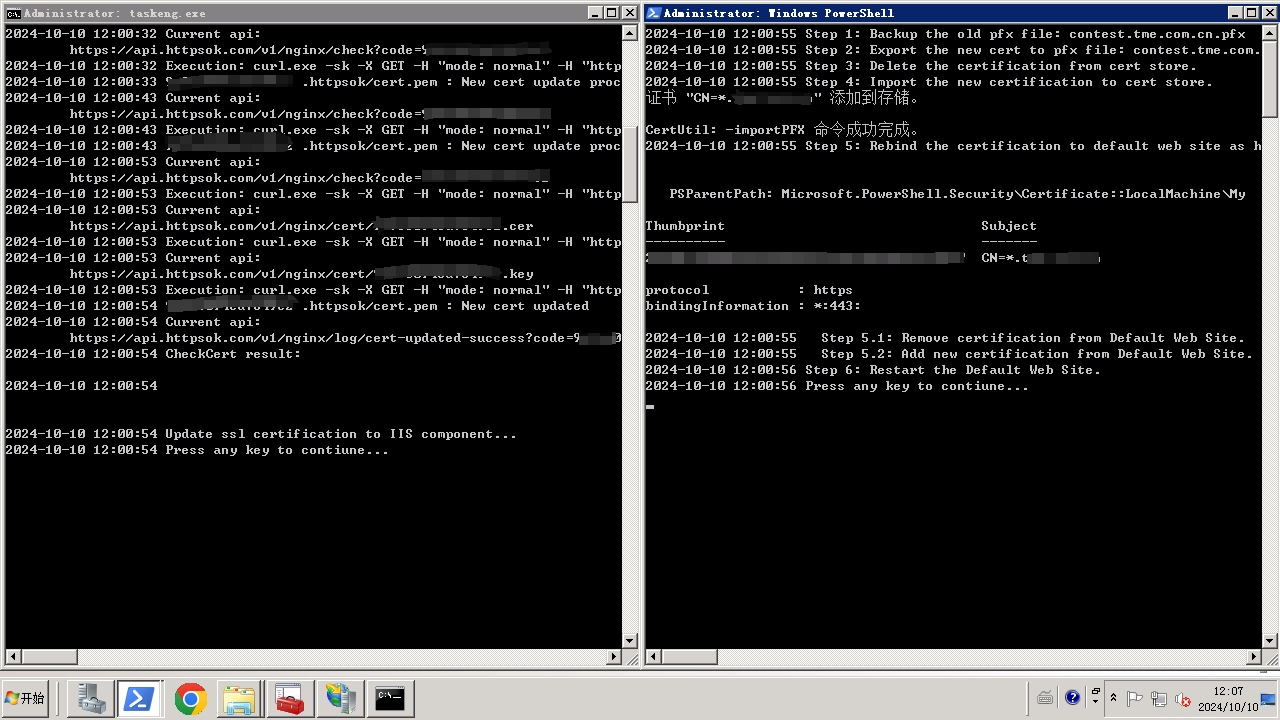Image resolution: width=1280 pixels, height=720 pixels.
Task: Click the API URL ending in .cer
Action: point(301,226)
